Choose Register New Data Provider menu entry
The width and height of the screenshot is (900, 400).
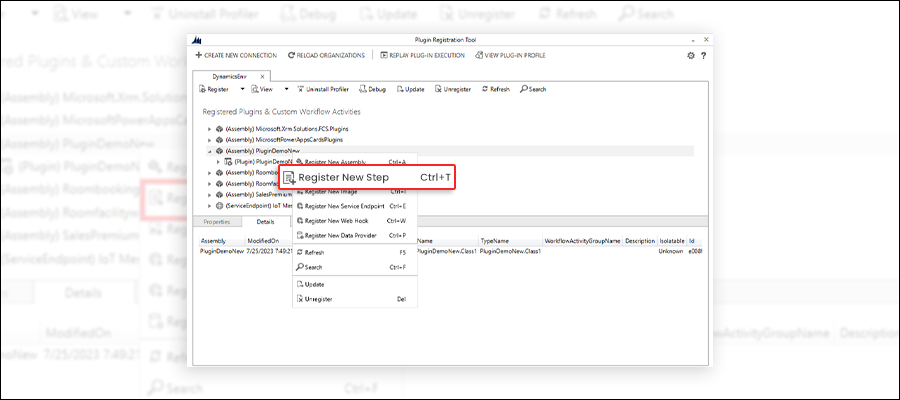(x=355, y=235)
